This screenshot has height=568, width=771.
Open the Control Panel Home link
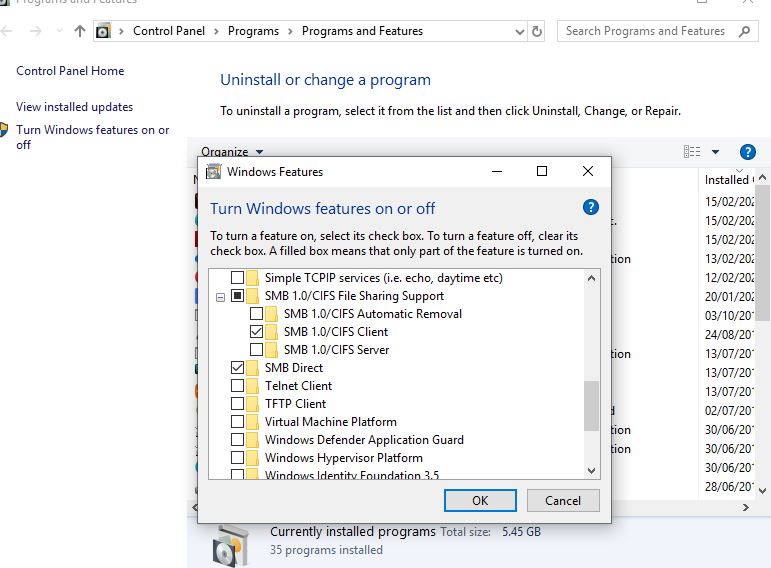pos(70,71)
